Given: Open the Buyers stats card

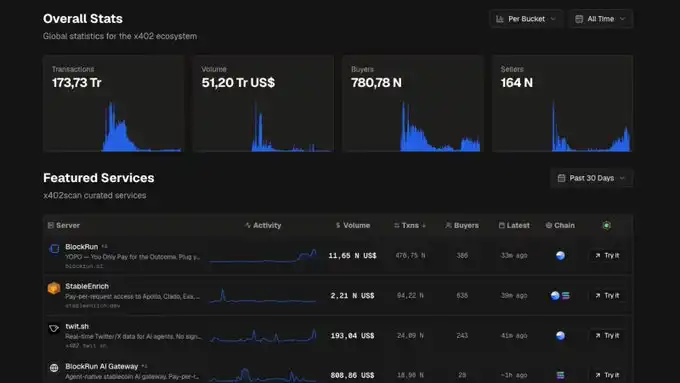Looking at the screenshot, I should (x=412, y=104).
